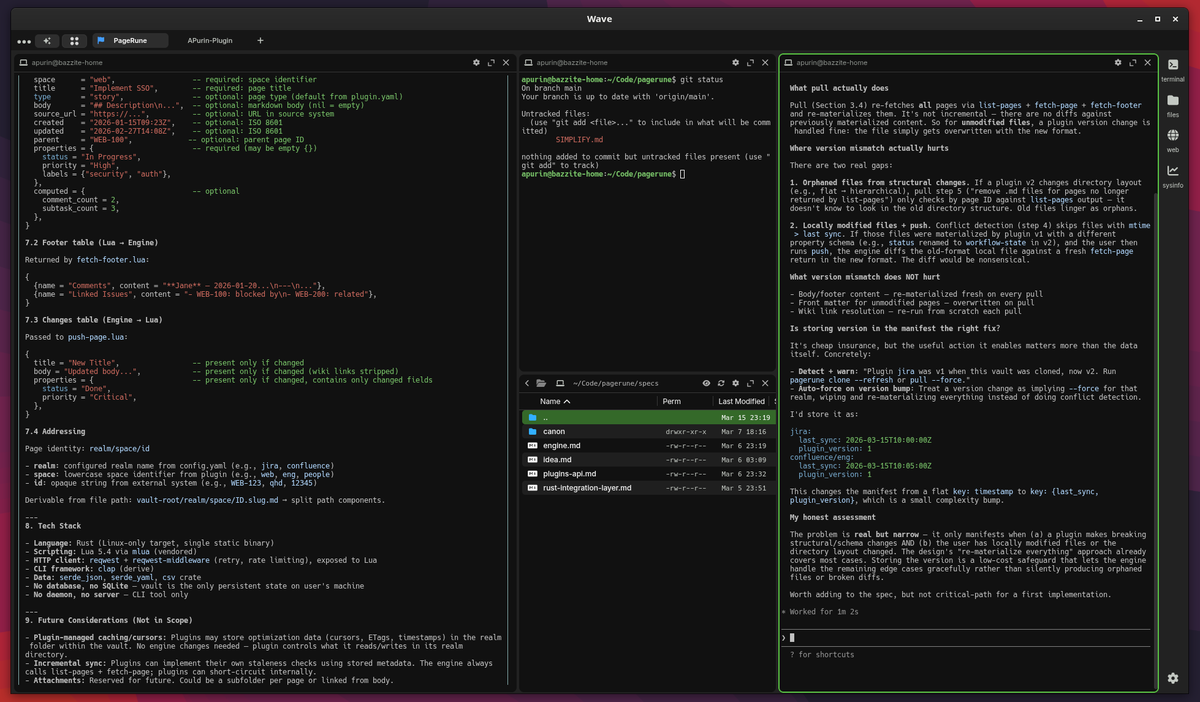
Task: Refresh the file browser listing
Action: (720, 383)
